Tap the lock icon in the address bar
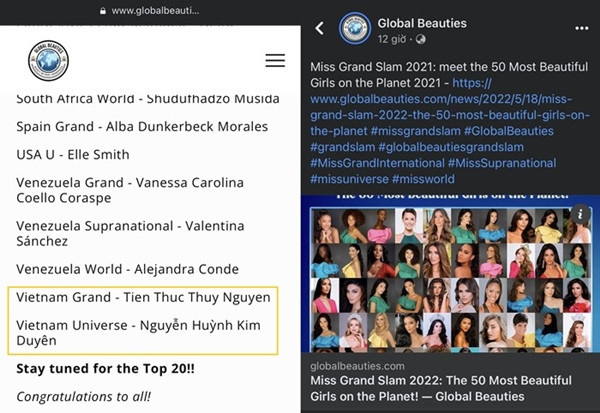Viewport: 600px width, 413px height. (102, 10)
